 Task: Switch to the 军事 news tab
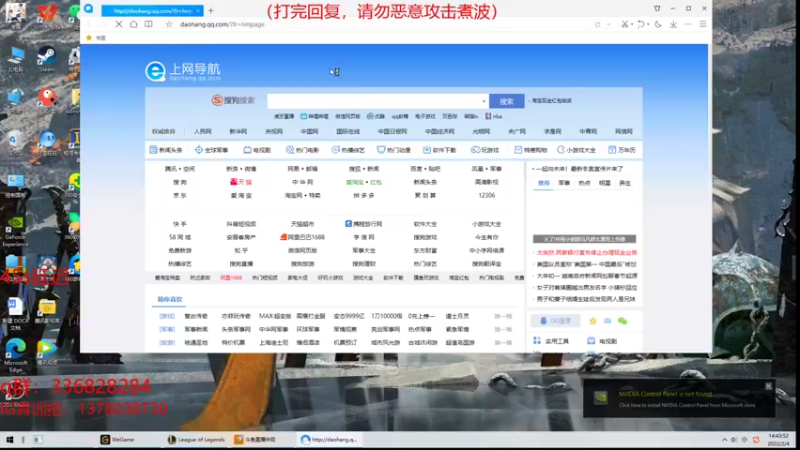(564, 183)
